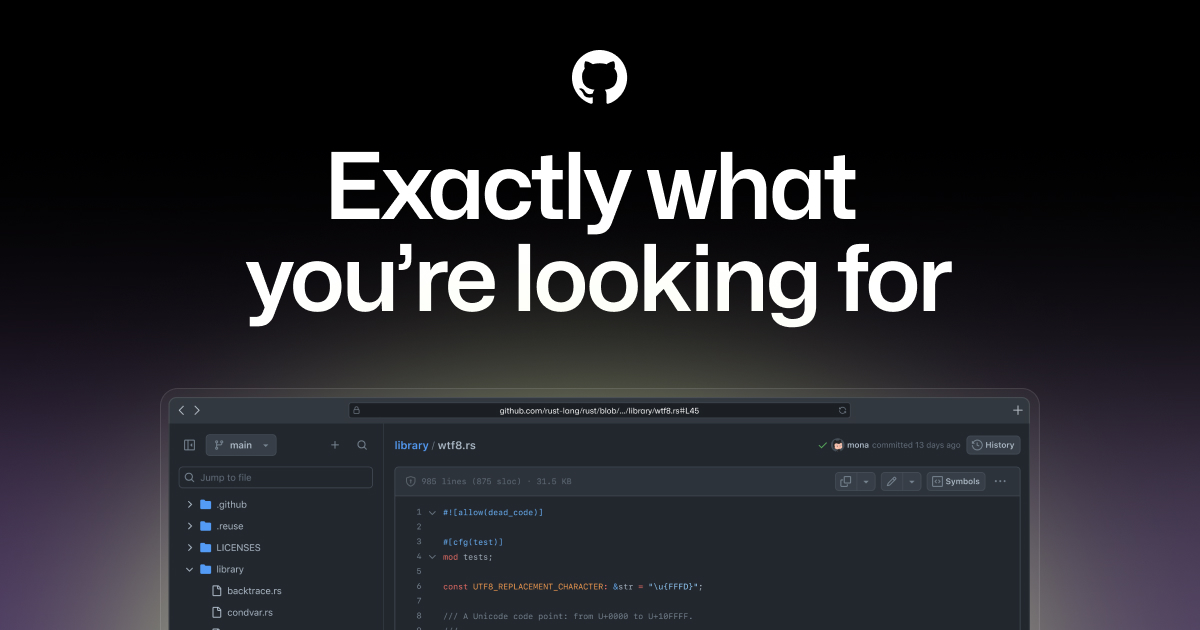Click line number 6 in the gutter
1200x630 pixels.
point(419,586)
